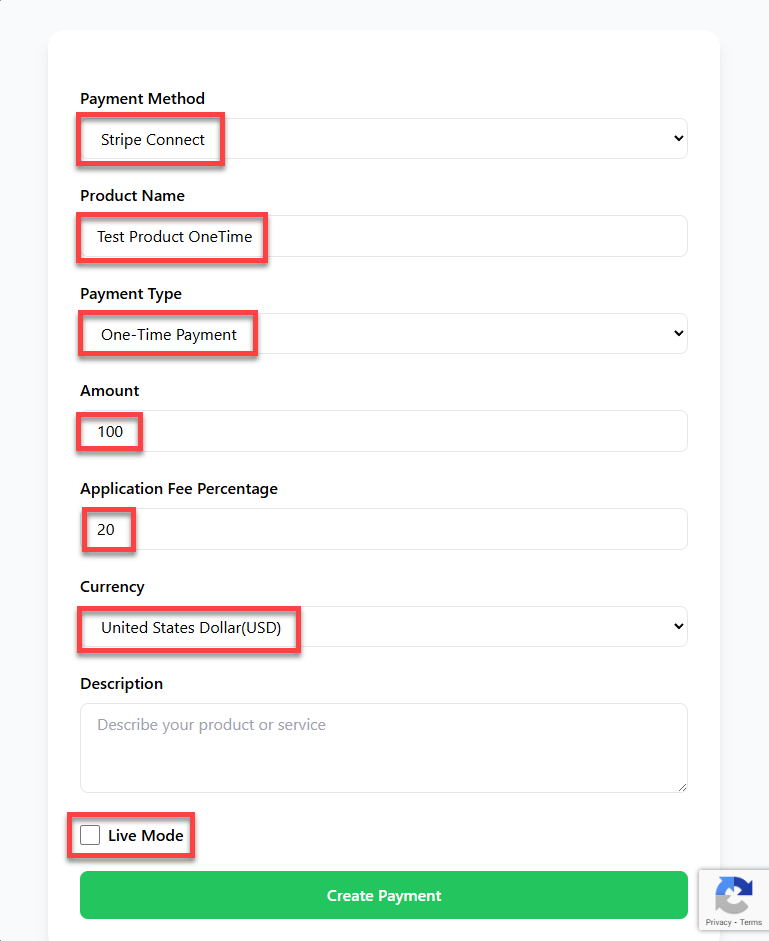Click the "Description" field label
The width and height of the screenshot is (769, 941).
click(x=121, y=684)
